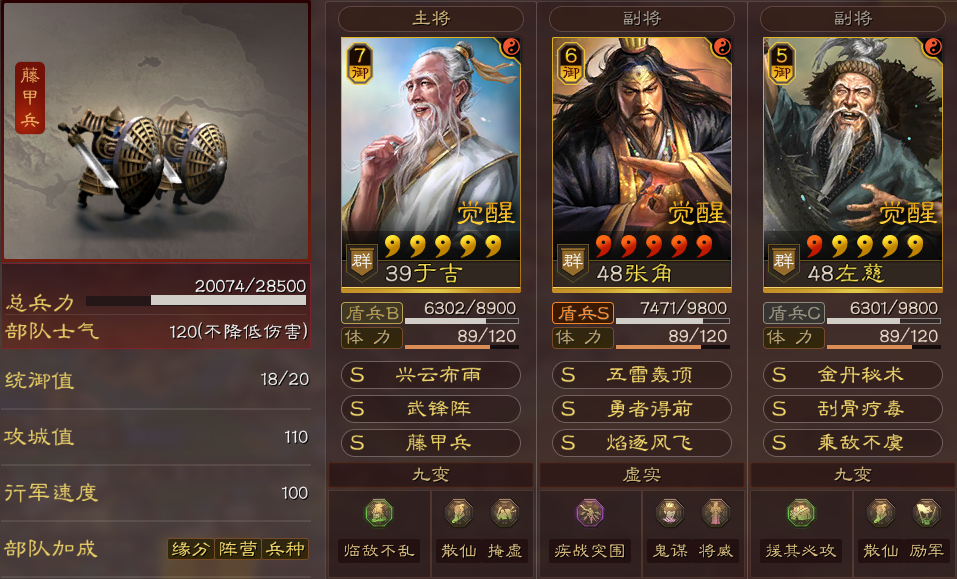957x579 pixels.
Task: Select the 张角 general card portrait
Action: 642,165
